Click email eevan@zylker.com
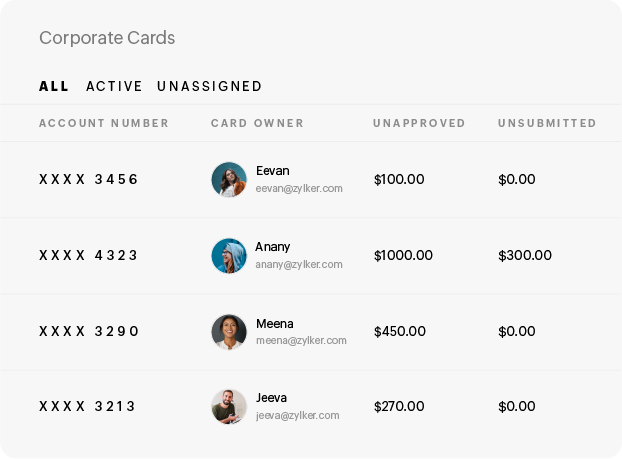 (x=299, y=188)
